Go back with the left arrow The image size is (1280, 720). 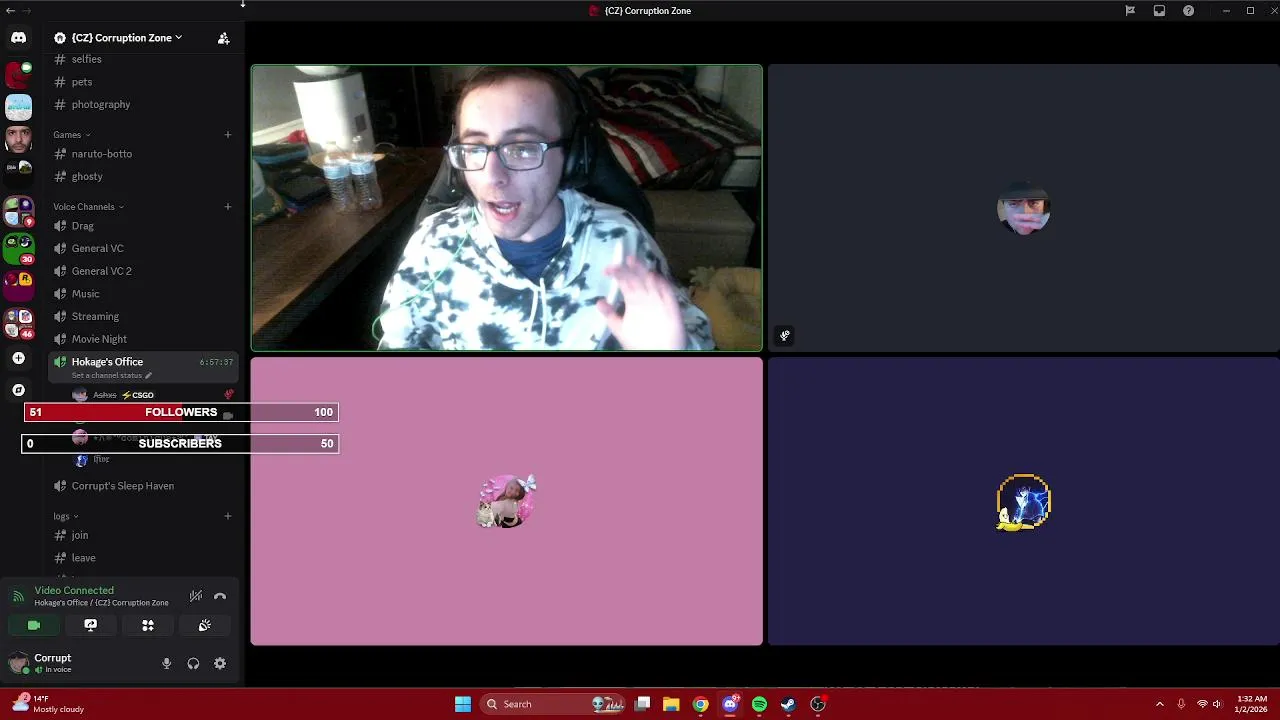(10, 10)
